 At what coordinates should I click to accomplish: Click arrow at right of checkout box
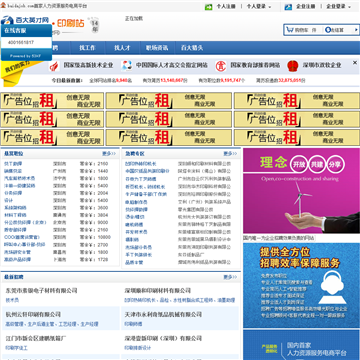[356, 30]
